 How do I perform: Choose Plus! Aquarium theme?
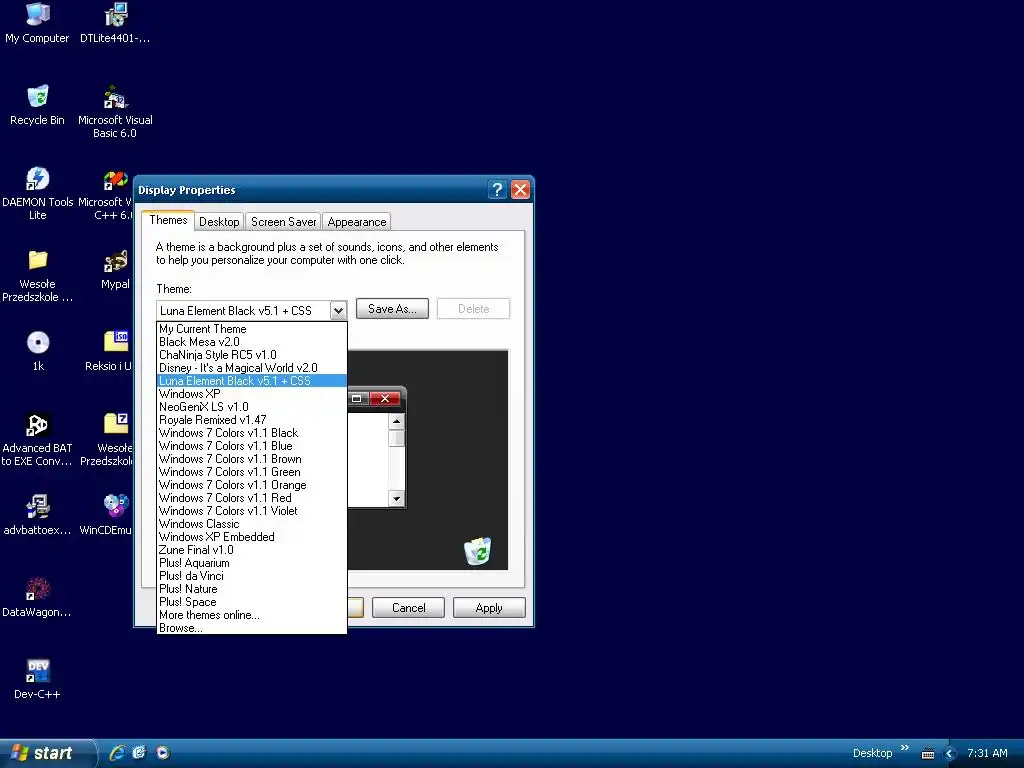click(x=252, y=563)
